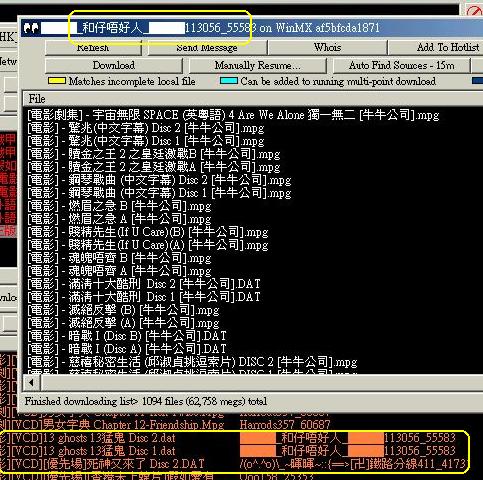This screenshot has height=480, width=483.
Task: Select 燃眉之急 A file
Action: coord(119,219)
